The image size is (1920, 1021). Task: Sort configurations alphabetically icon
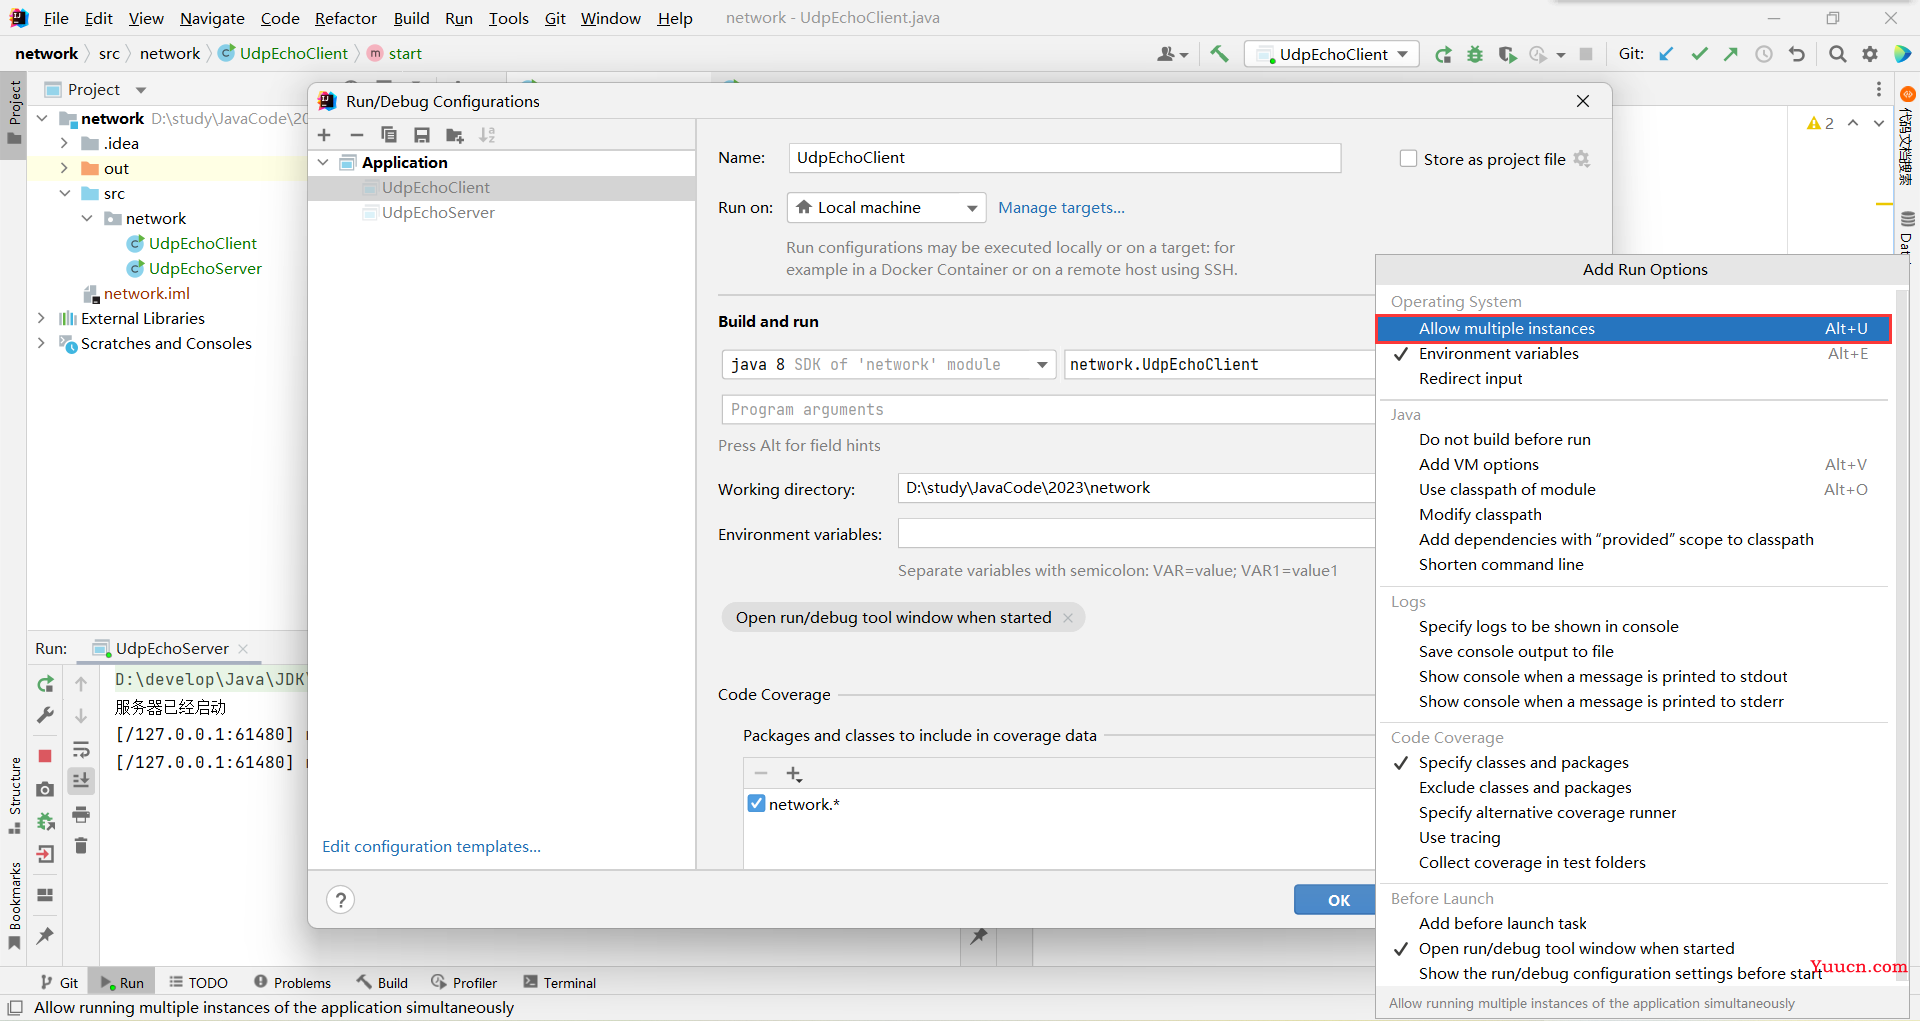487,135
